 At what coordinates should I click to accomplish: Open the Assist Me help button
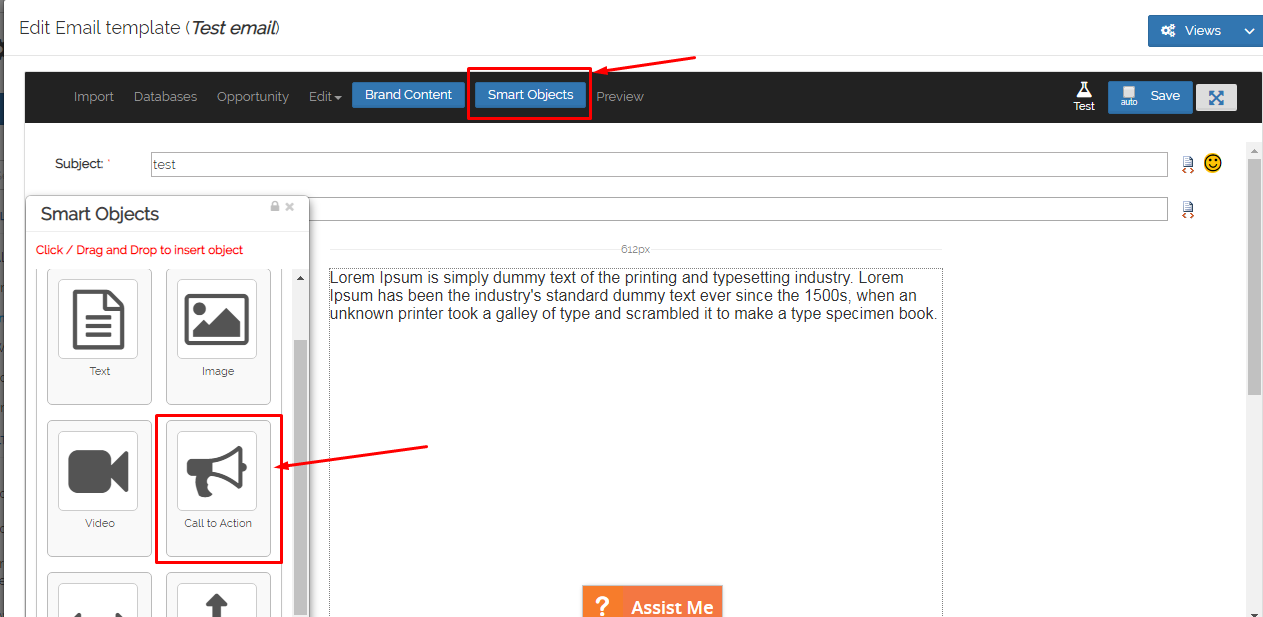click(x=652, y=602)
